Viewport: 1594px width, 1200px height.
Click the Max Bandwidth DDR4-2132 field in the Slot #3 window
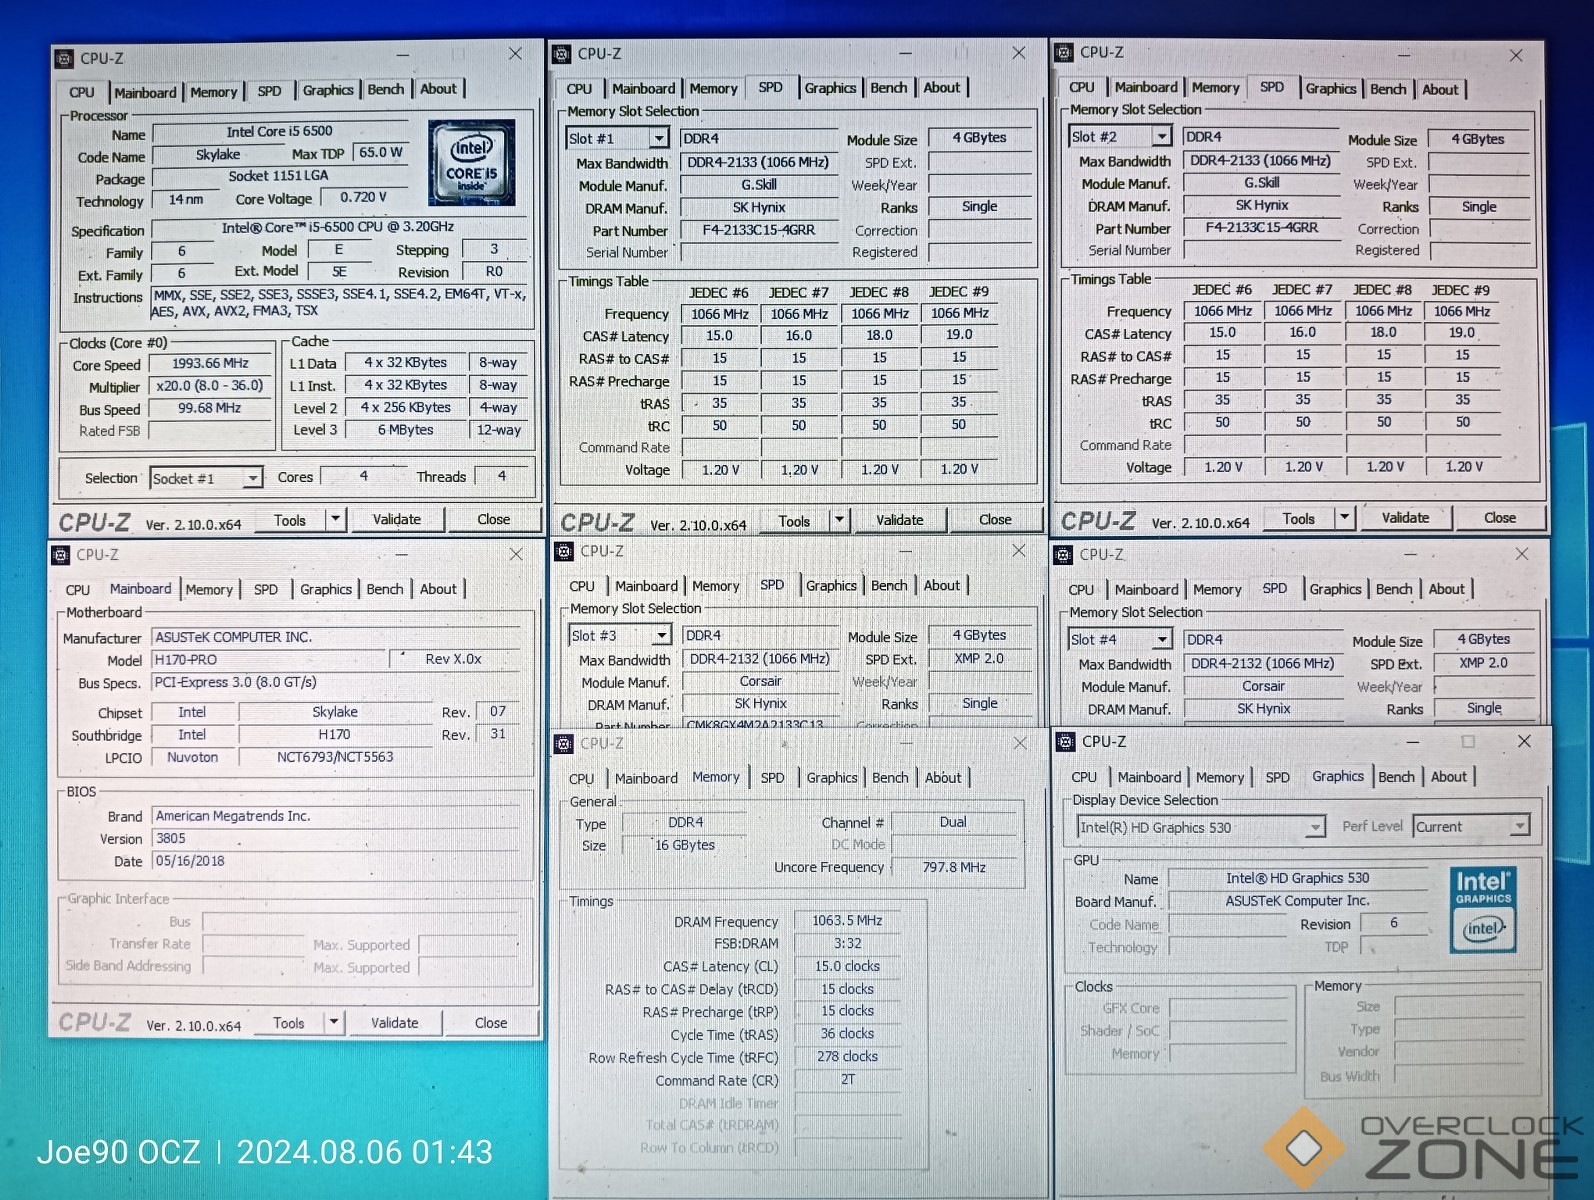759,658
